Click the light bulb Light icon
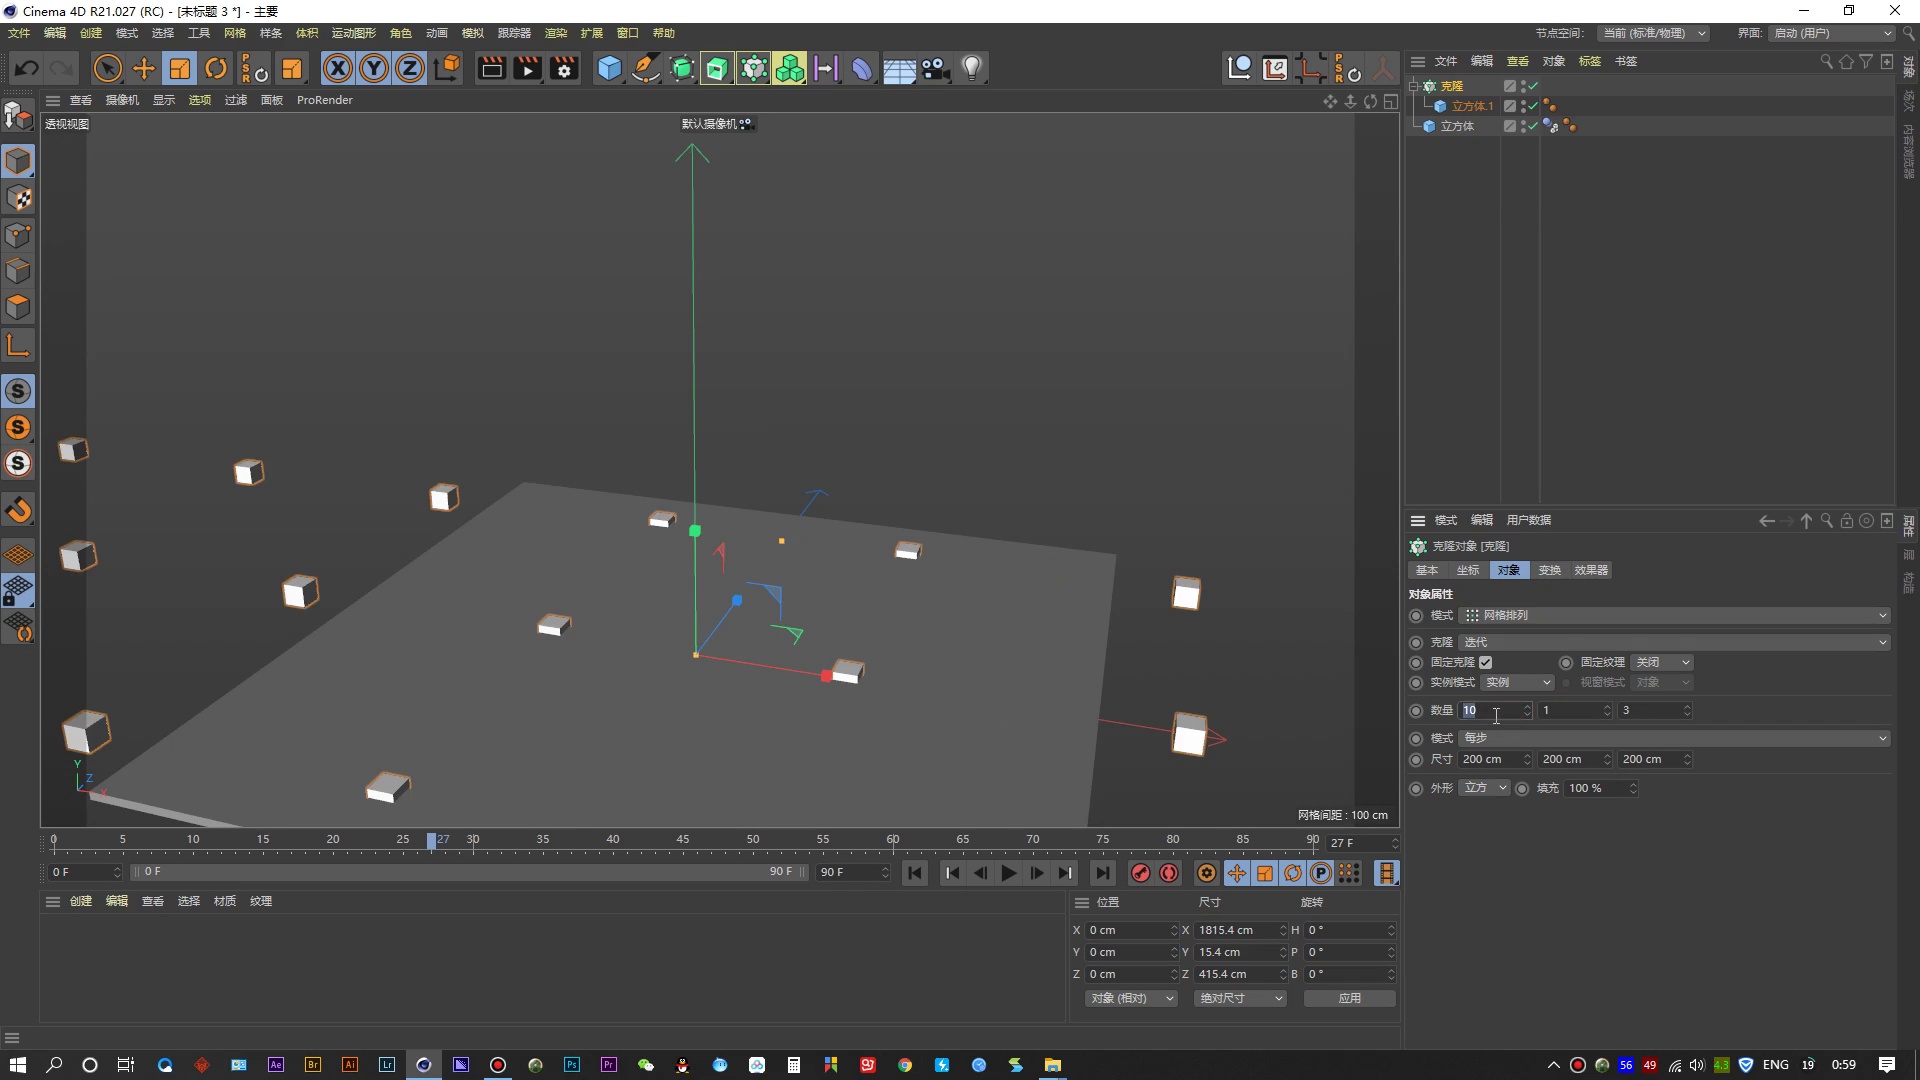The image size is (1920, 1080). tap(971, 68)
